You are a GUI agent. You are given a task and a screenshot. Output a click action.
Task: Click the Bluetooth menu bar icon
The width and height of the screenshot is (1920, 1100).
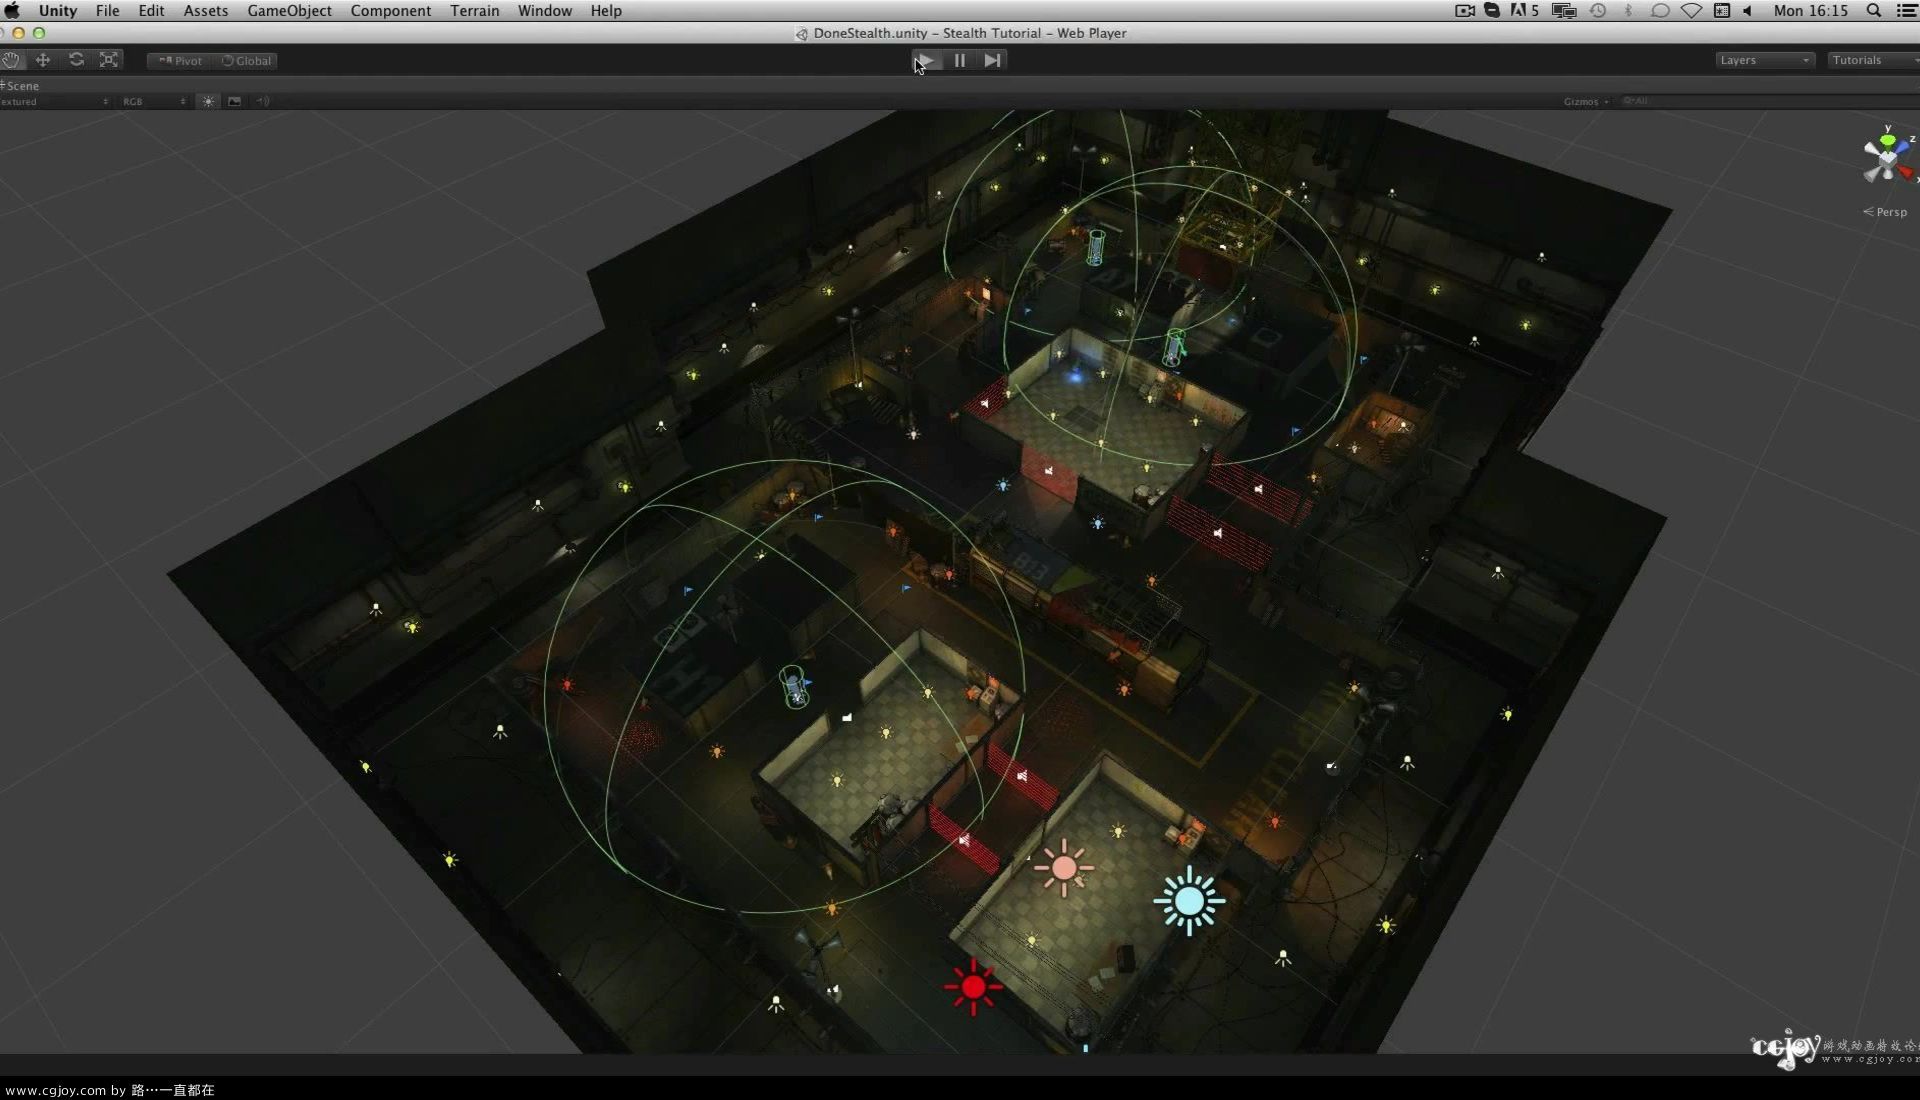pos(1628,10)
